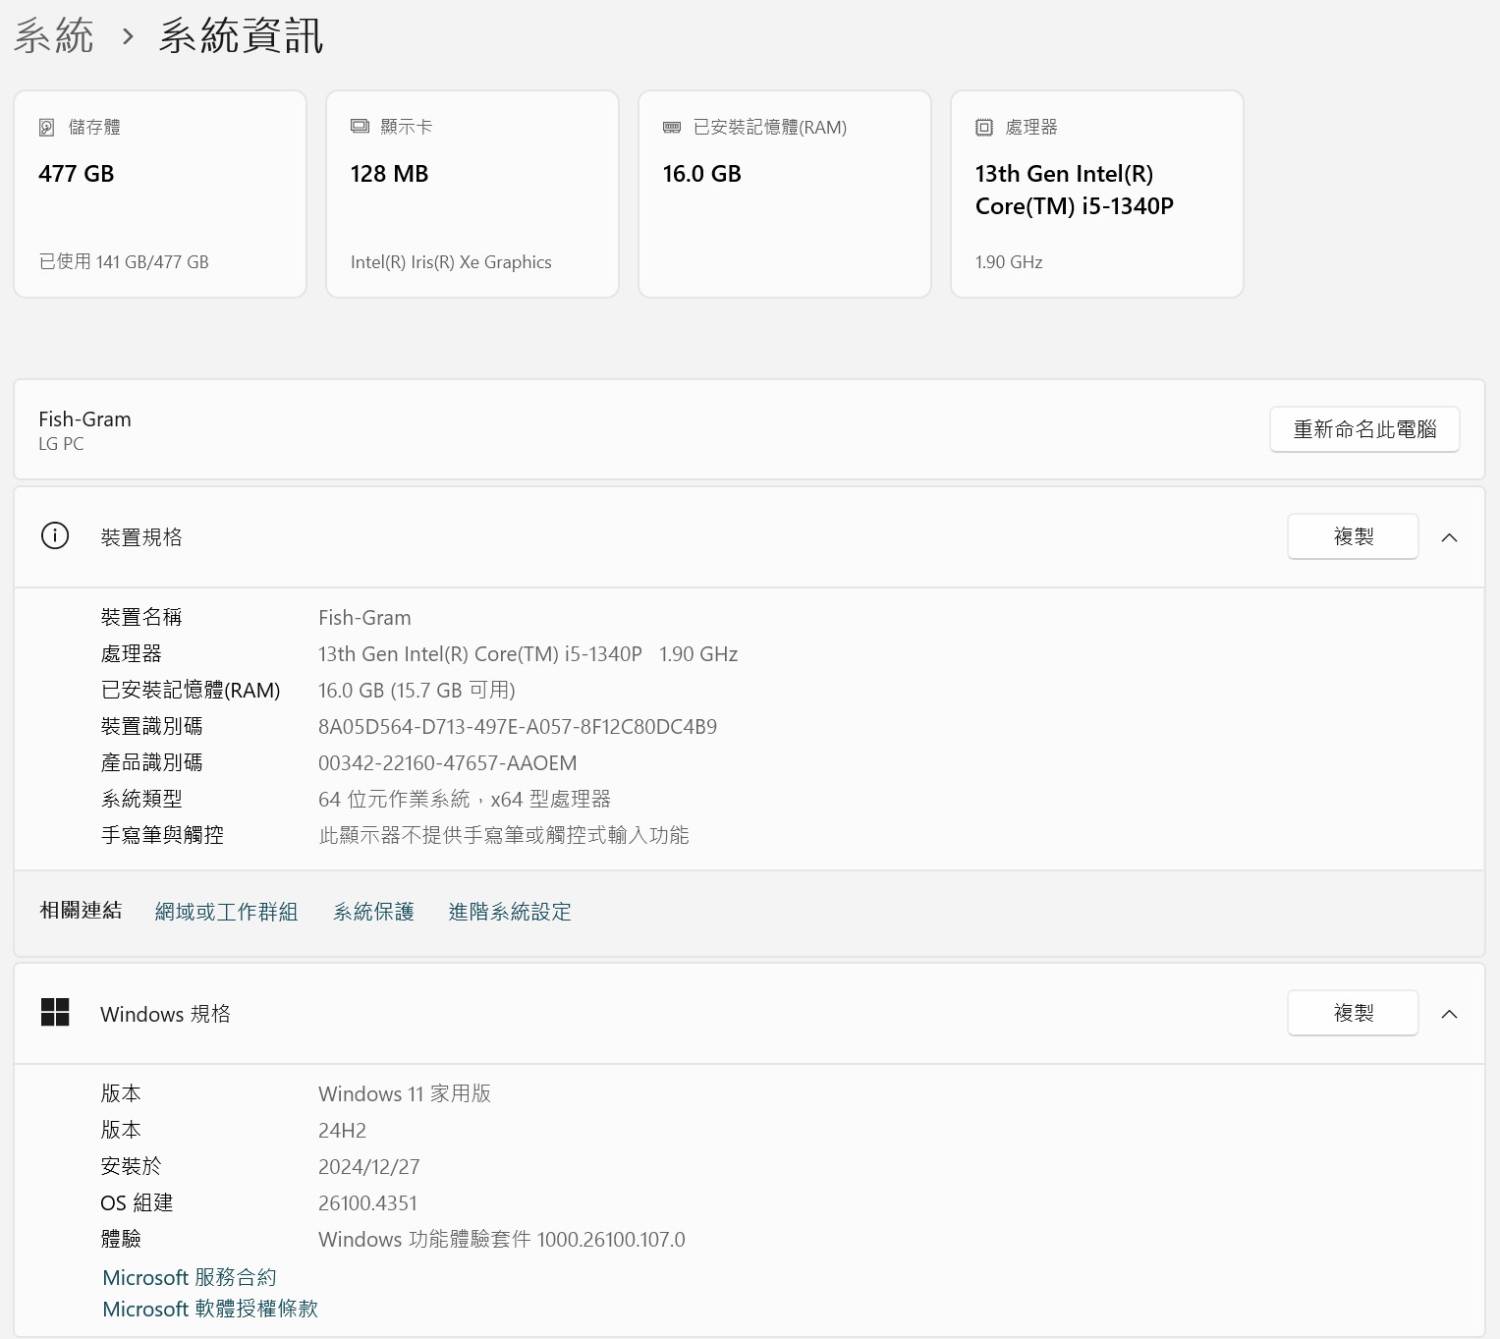
Task: Open 網域或工作群組 link
Action: [x=226, y=911]
